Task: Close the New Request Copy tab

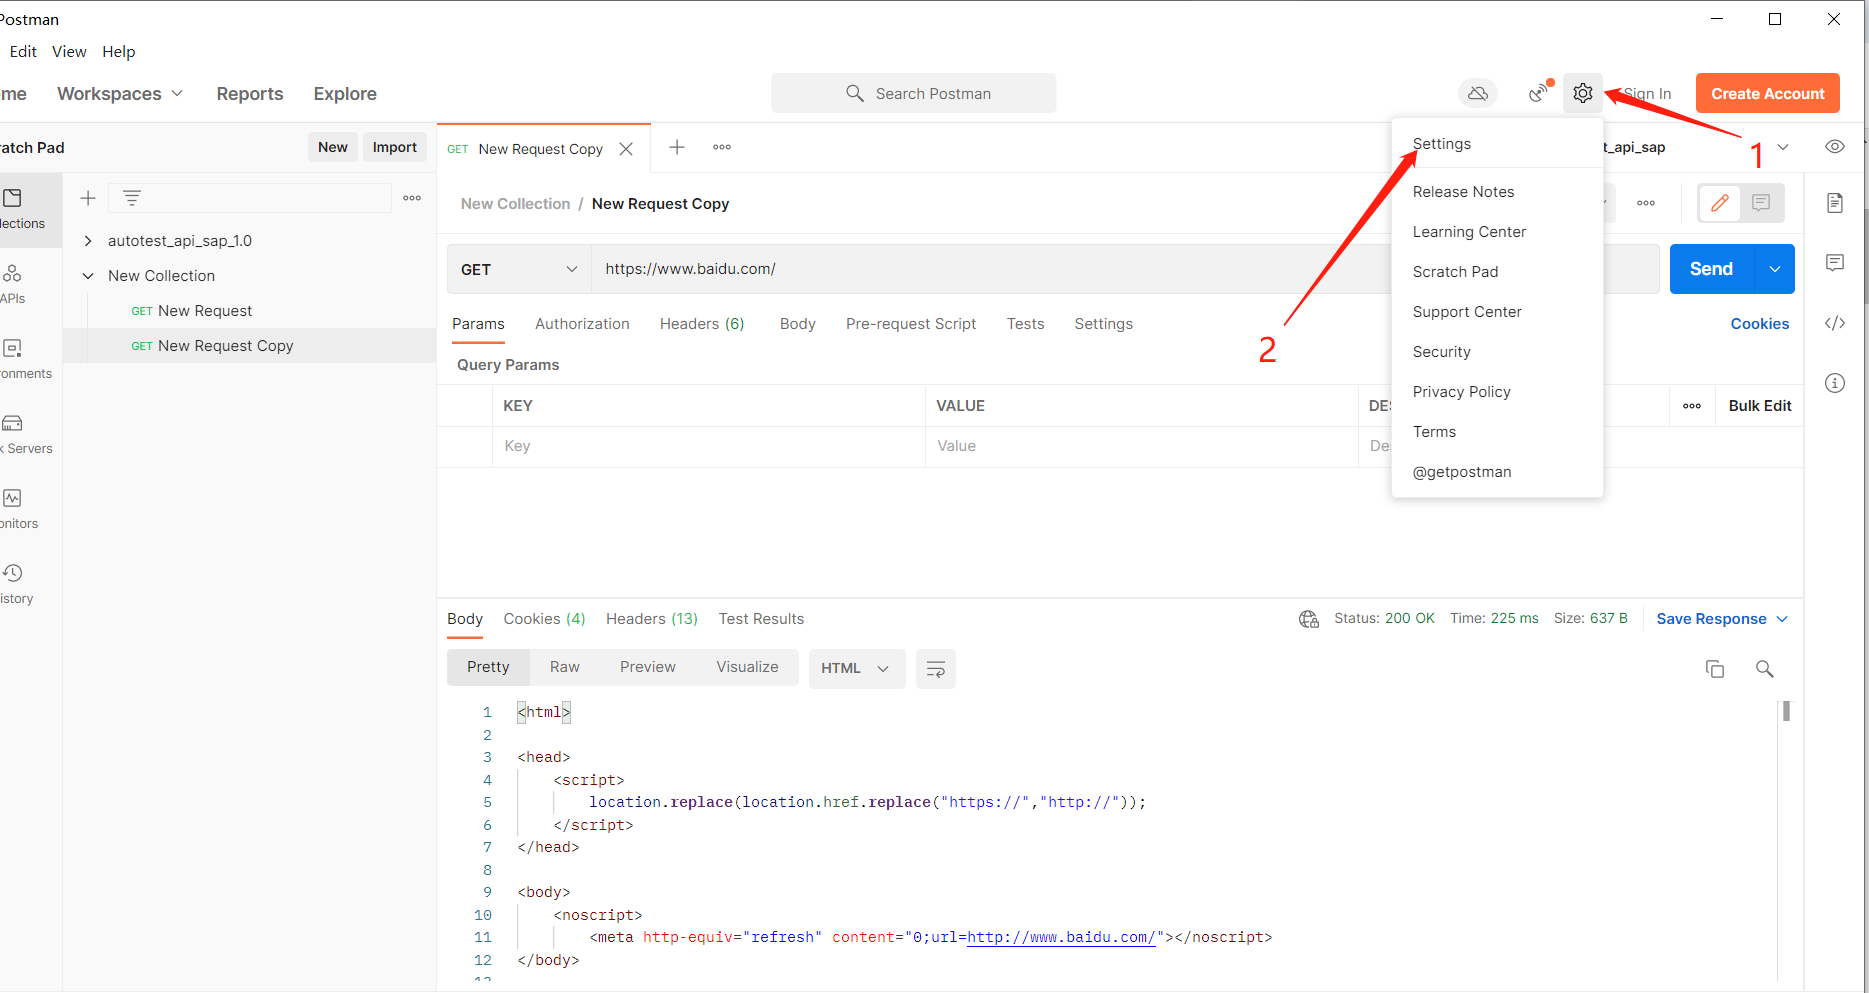Action: click(626, 149)
